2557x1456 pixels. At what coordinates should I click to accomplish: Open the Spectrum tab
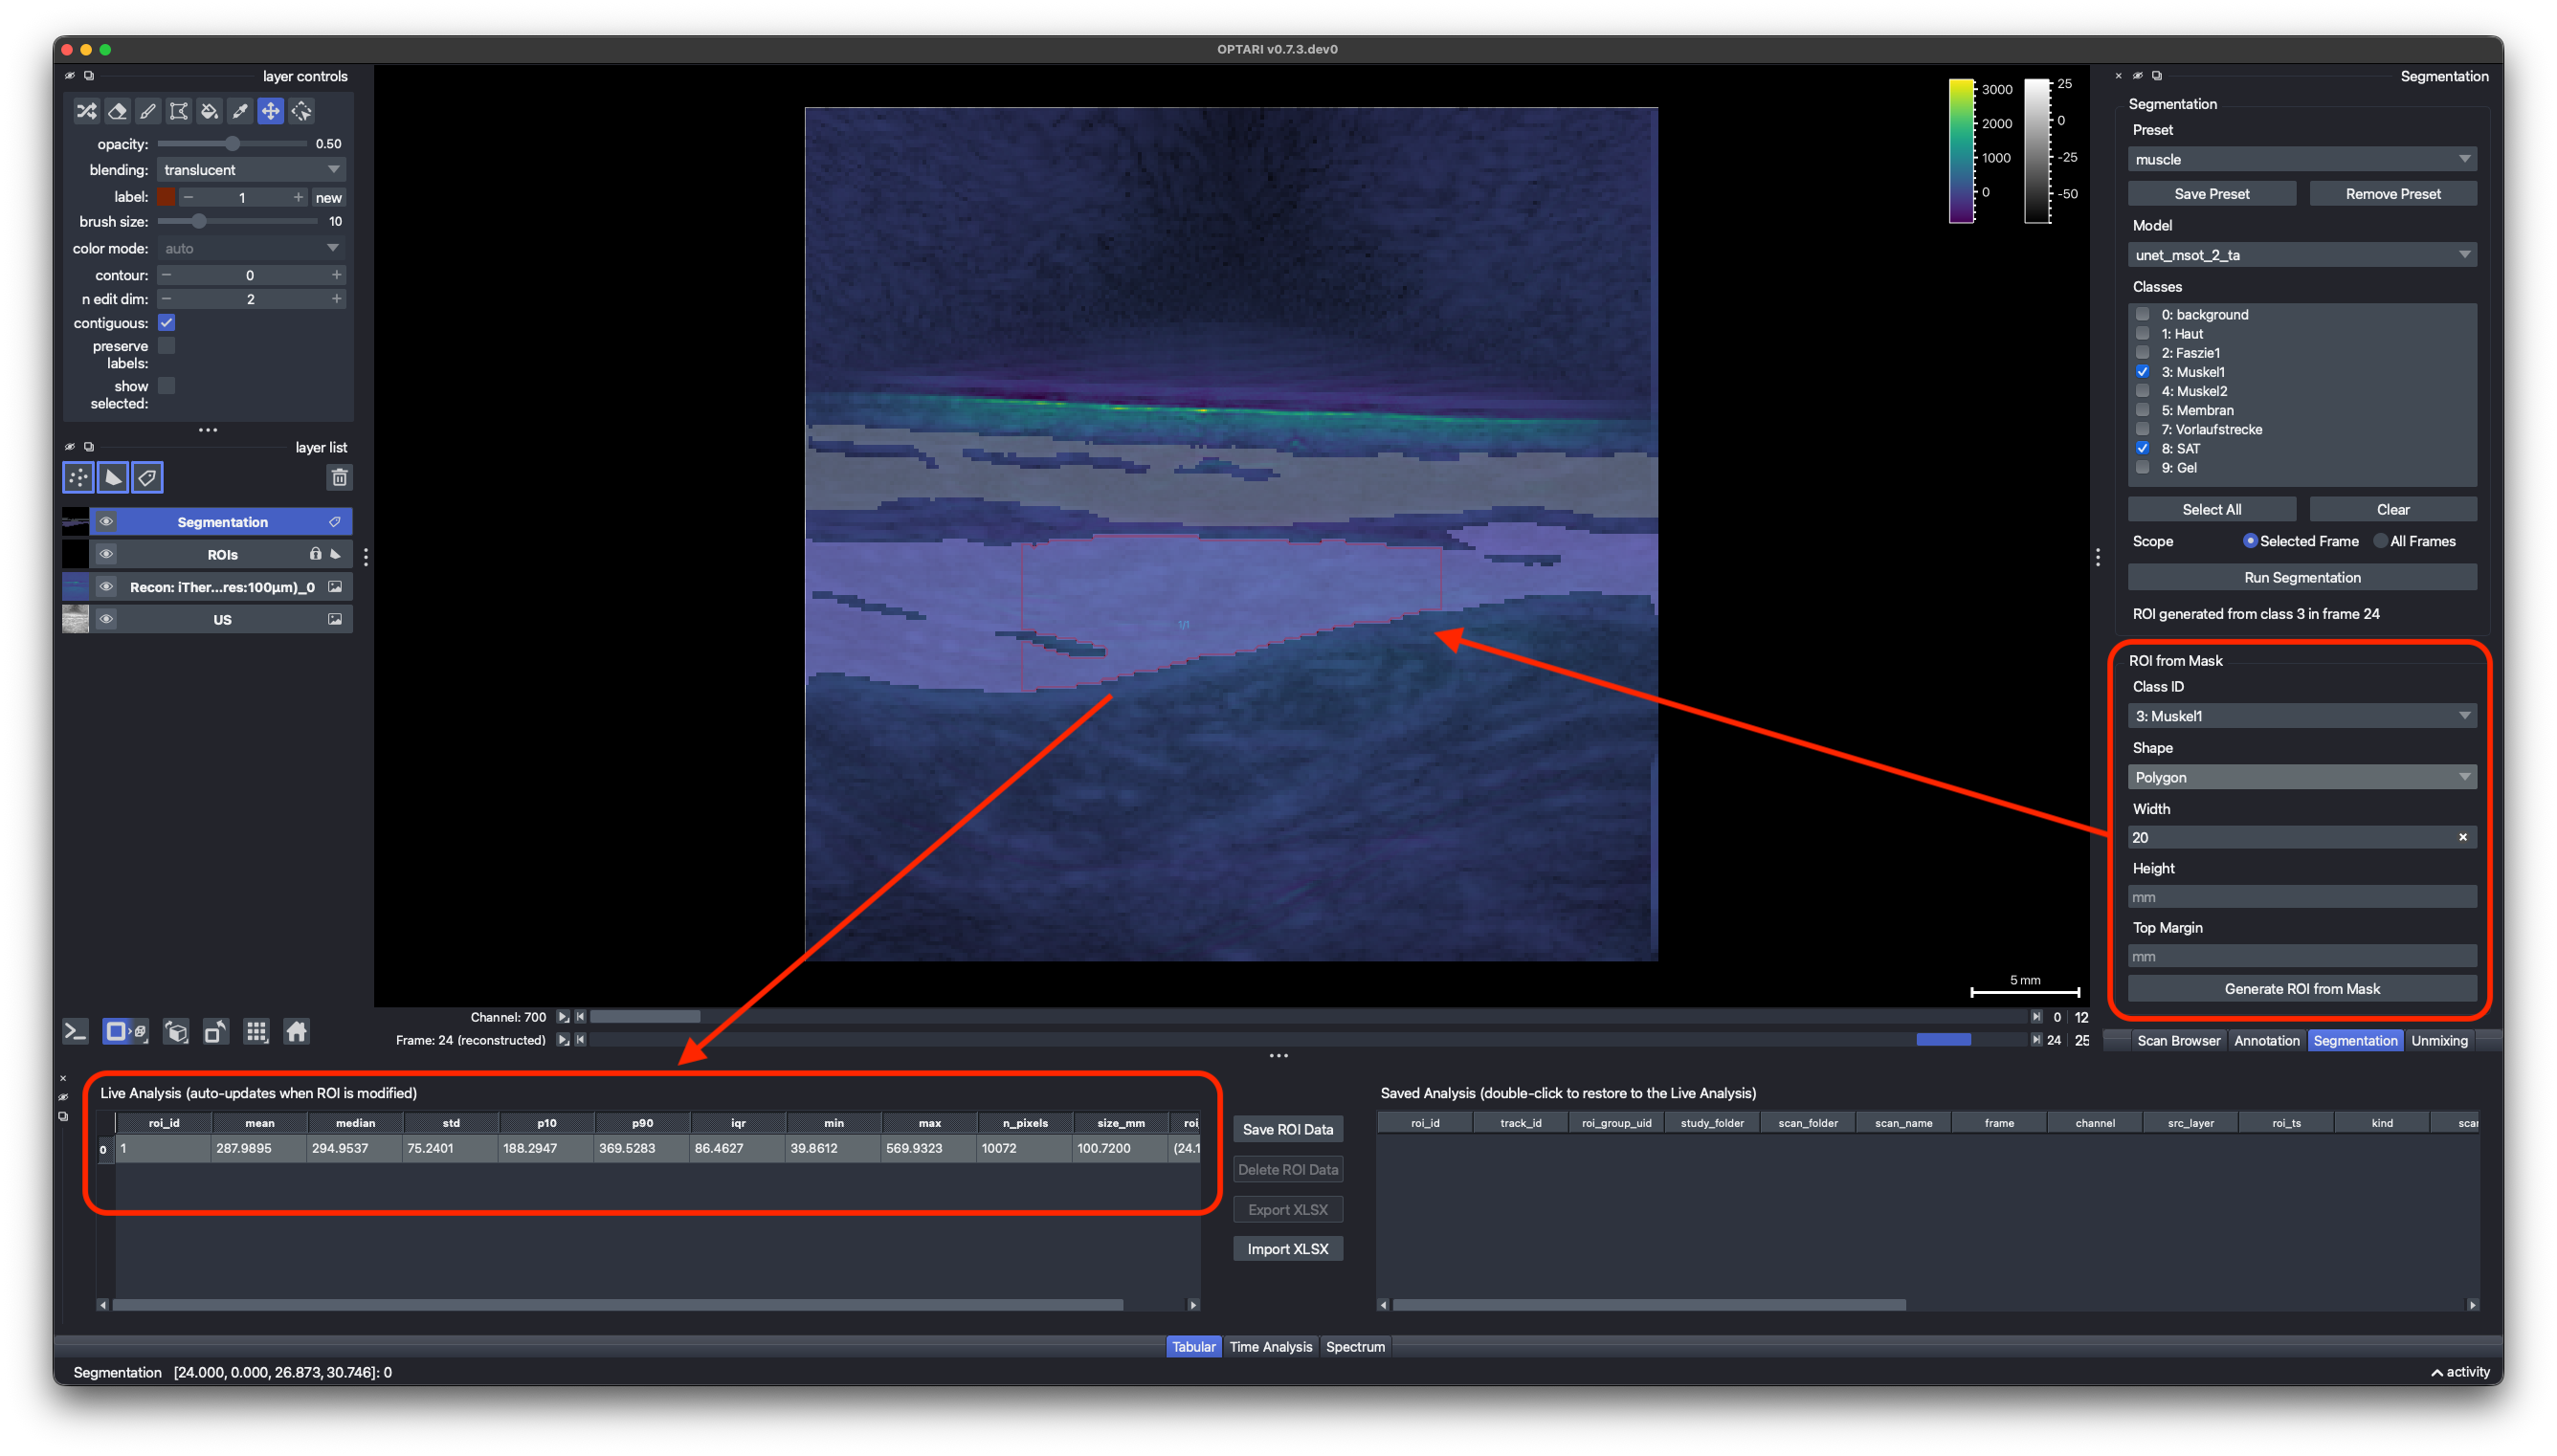pyautogui.click(x=1355, y=1346)
